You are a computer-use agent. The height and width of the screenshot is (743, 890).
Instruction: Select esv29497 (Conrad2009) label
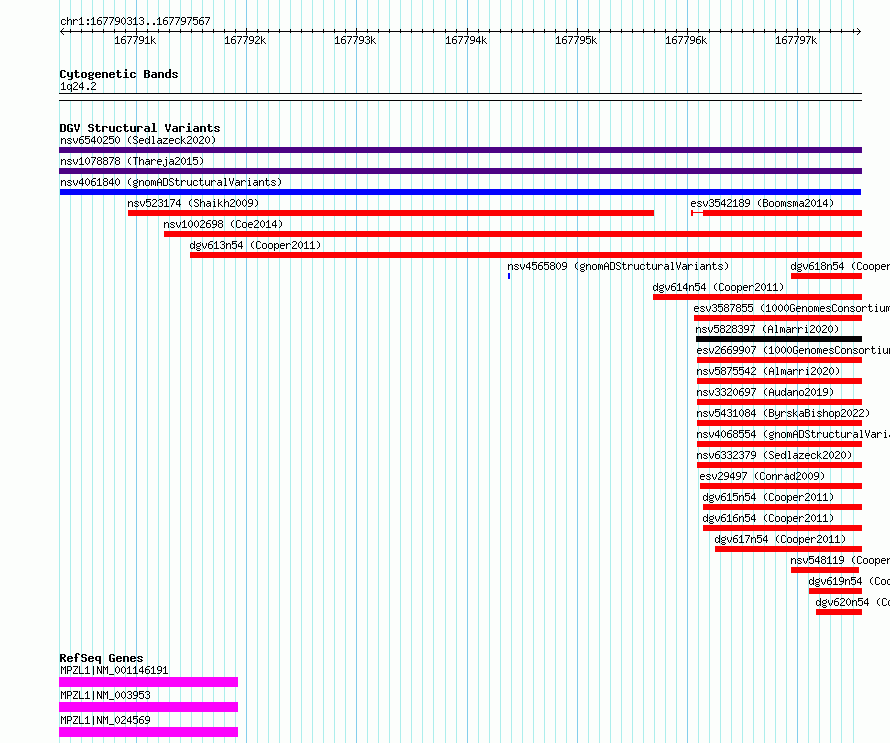(762, 476)
